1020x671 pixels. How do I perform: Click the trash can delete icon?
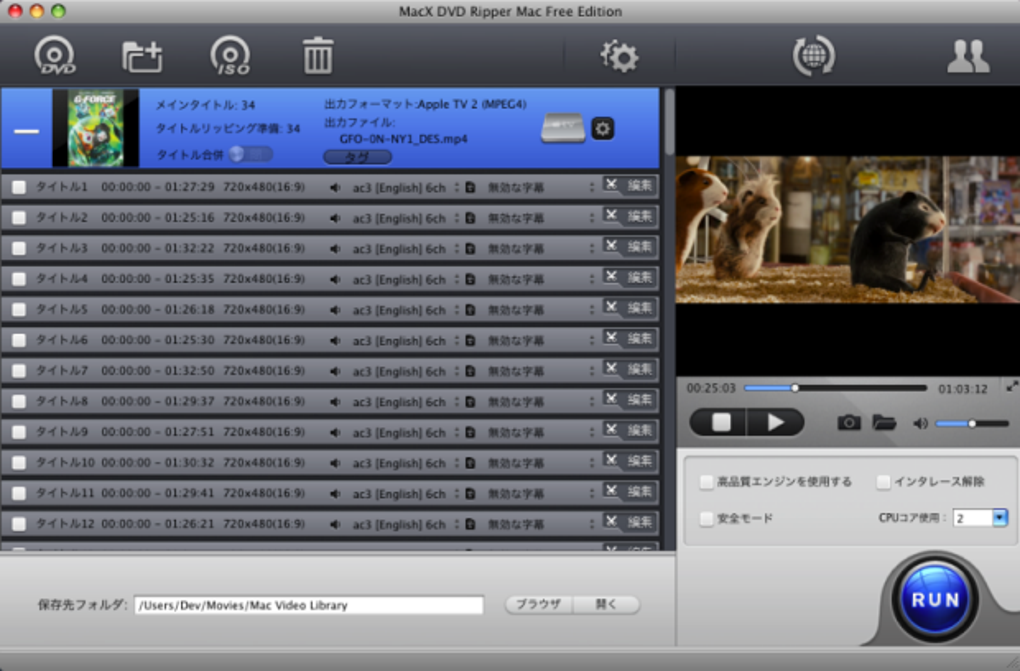pyautogui.click(x=317, y=56)
